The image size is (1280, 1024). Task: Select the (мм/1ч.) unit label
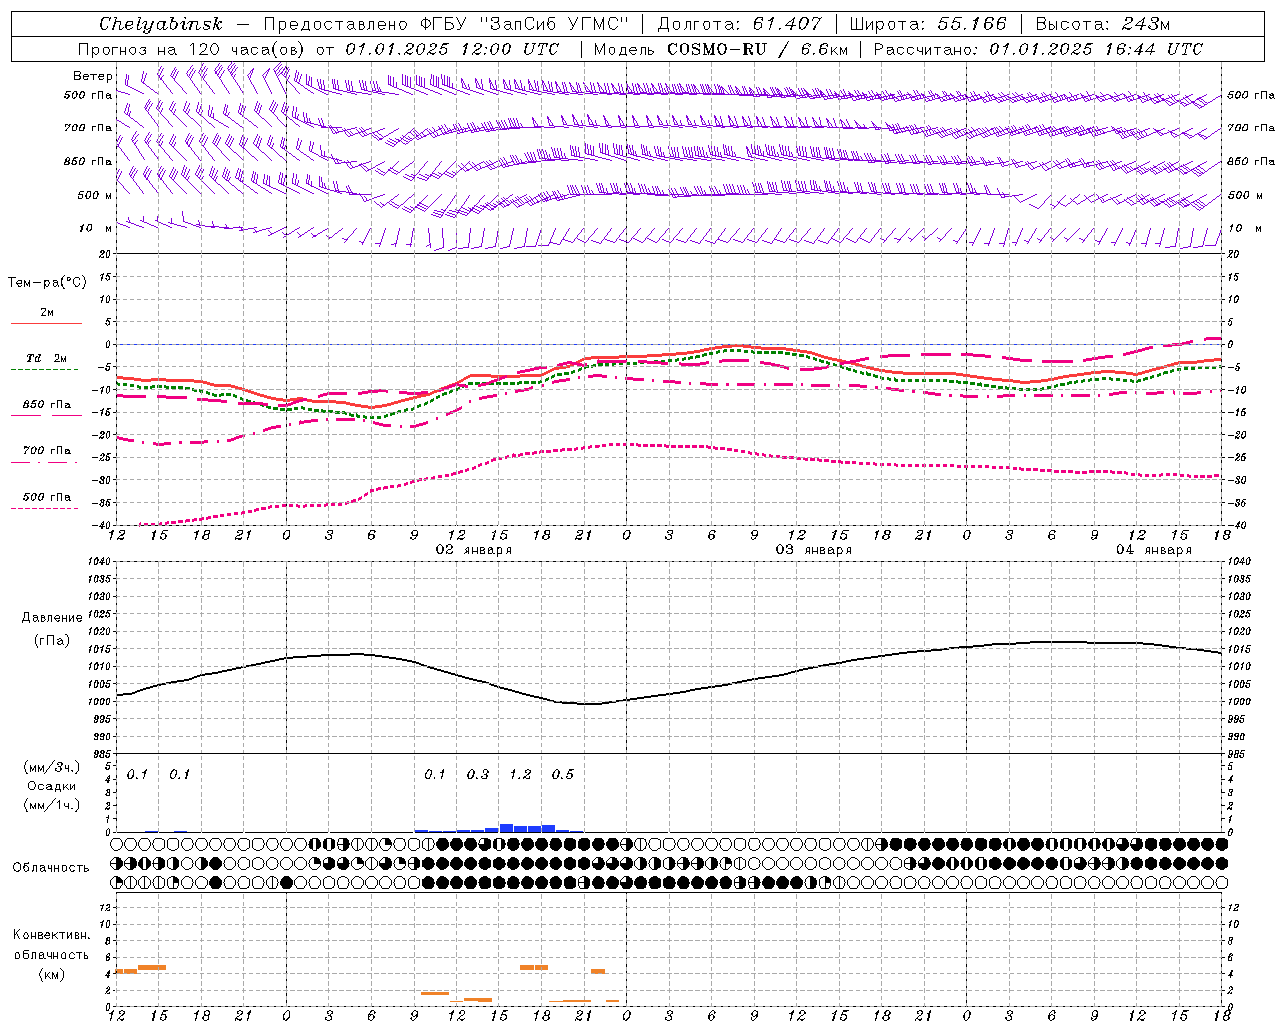52,805
